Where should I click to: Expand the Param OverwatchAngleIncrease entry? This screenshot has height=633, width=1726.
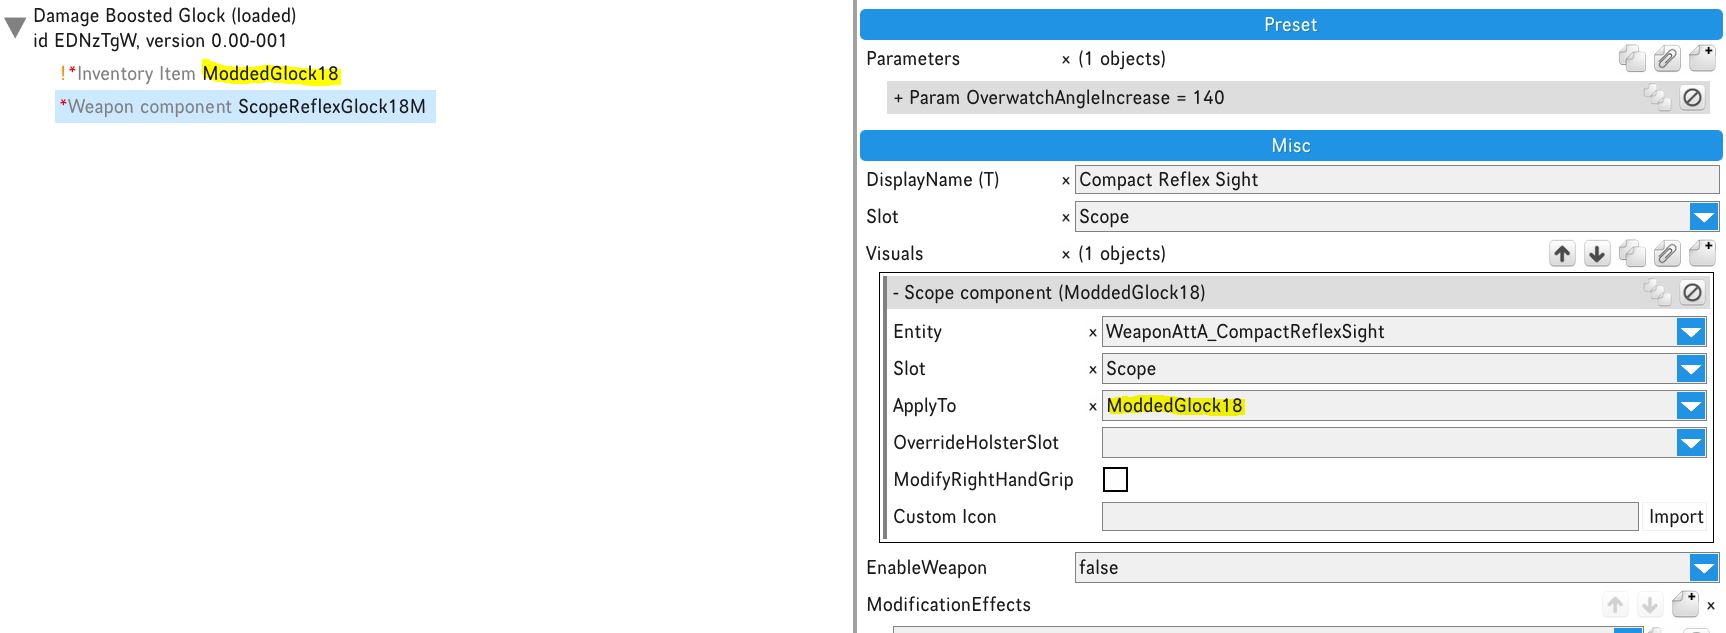coord(898,98)
